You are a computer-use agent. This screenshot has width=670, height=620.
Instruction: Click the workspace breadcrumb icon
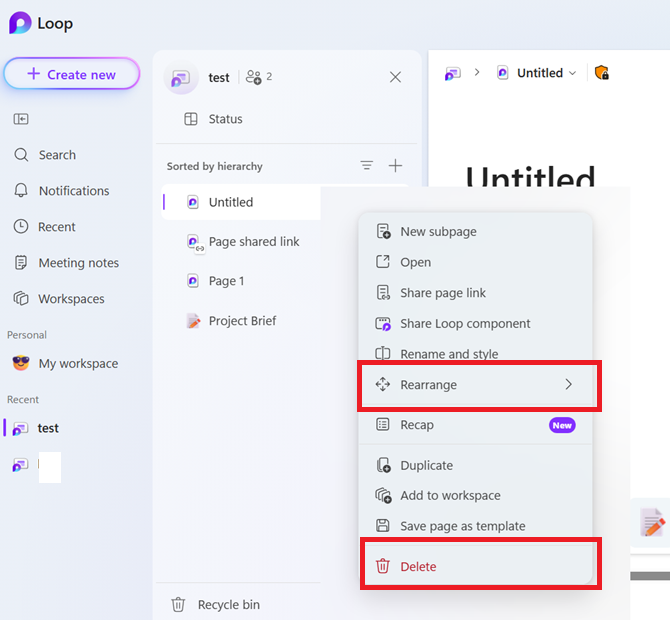[453, 73]
